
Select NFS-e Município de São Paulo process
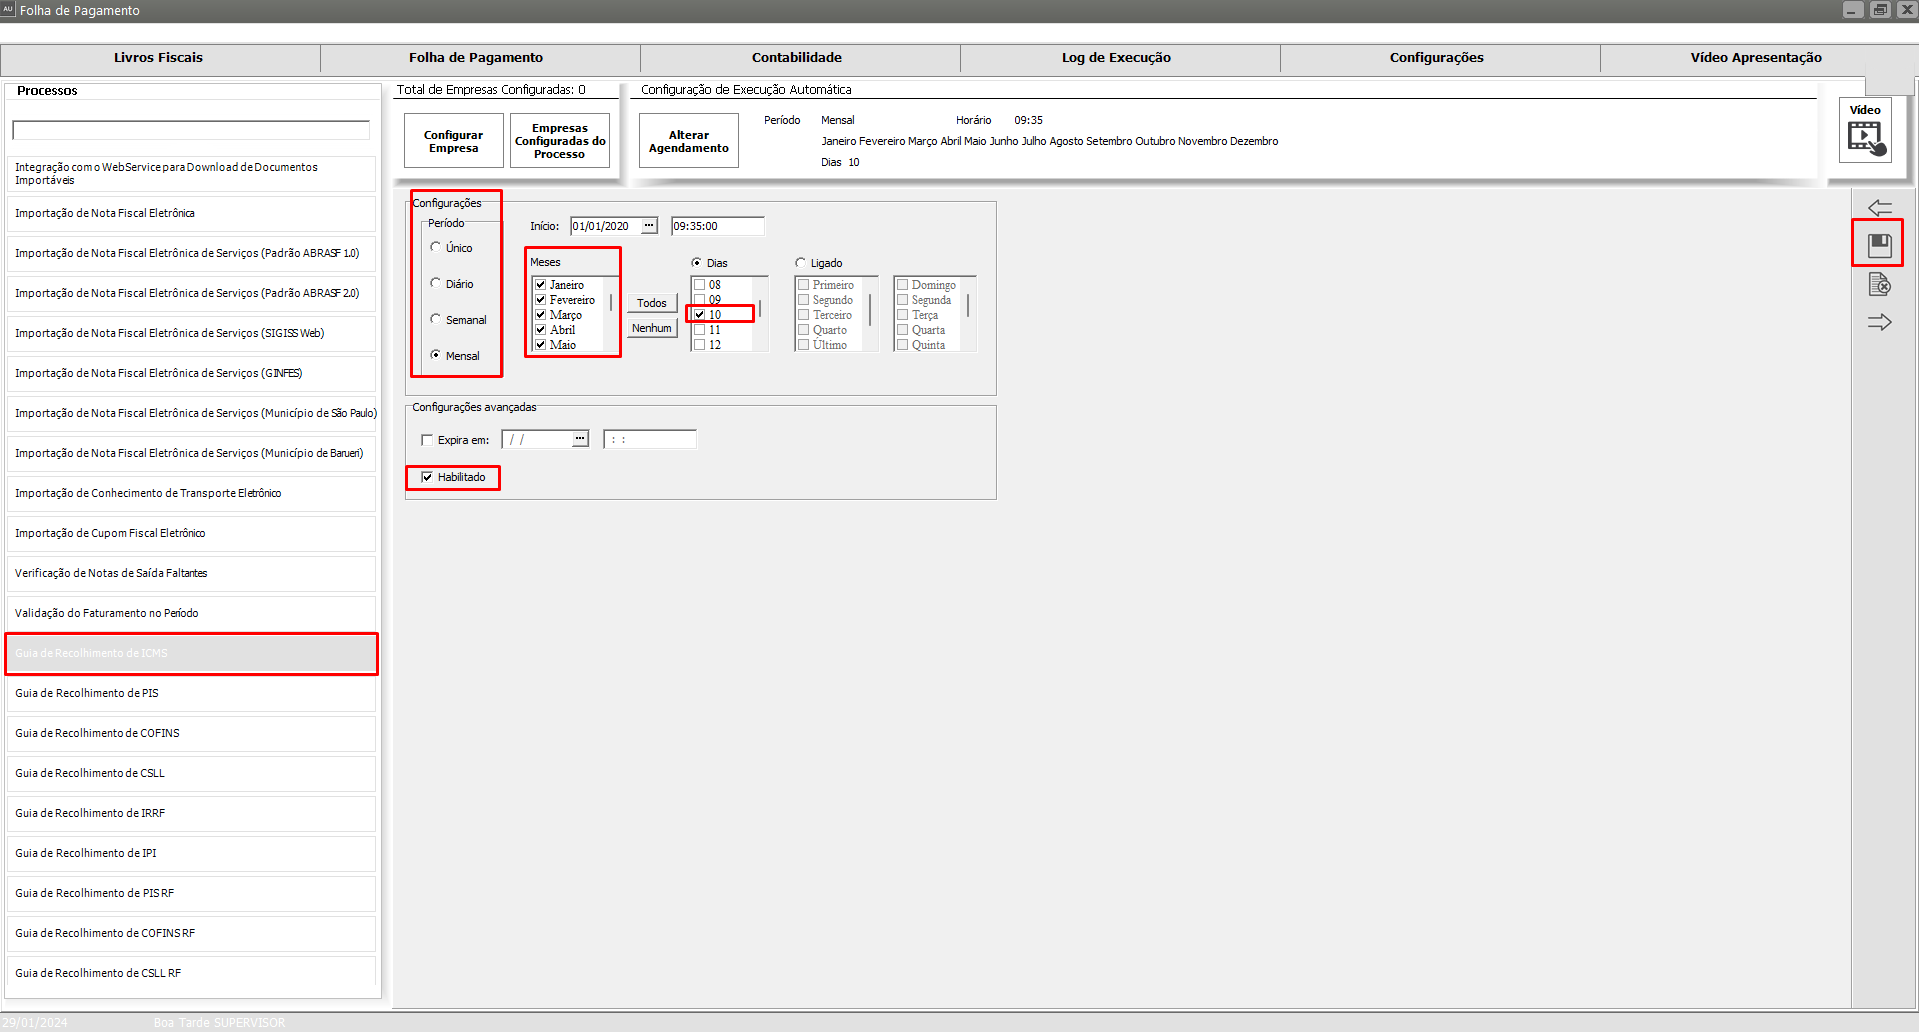coord(191,413)
